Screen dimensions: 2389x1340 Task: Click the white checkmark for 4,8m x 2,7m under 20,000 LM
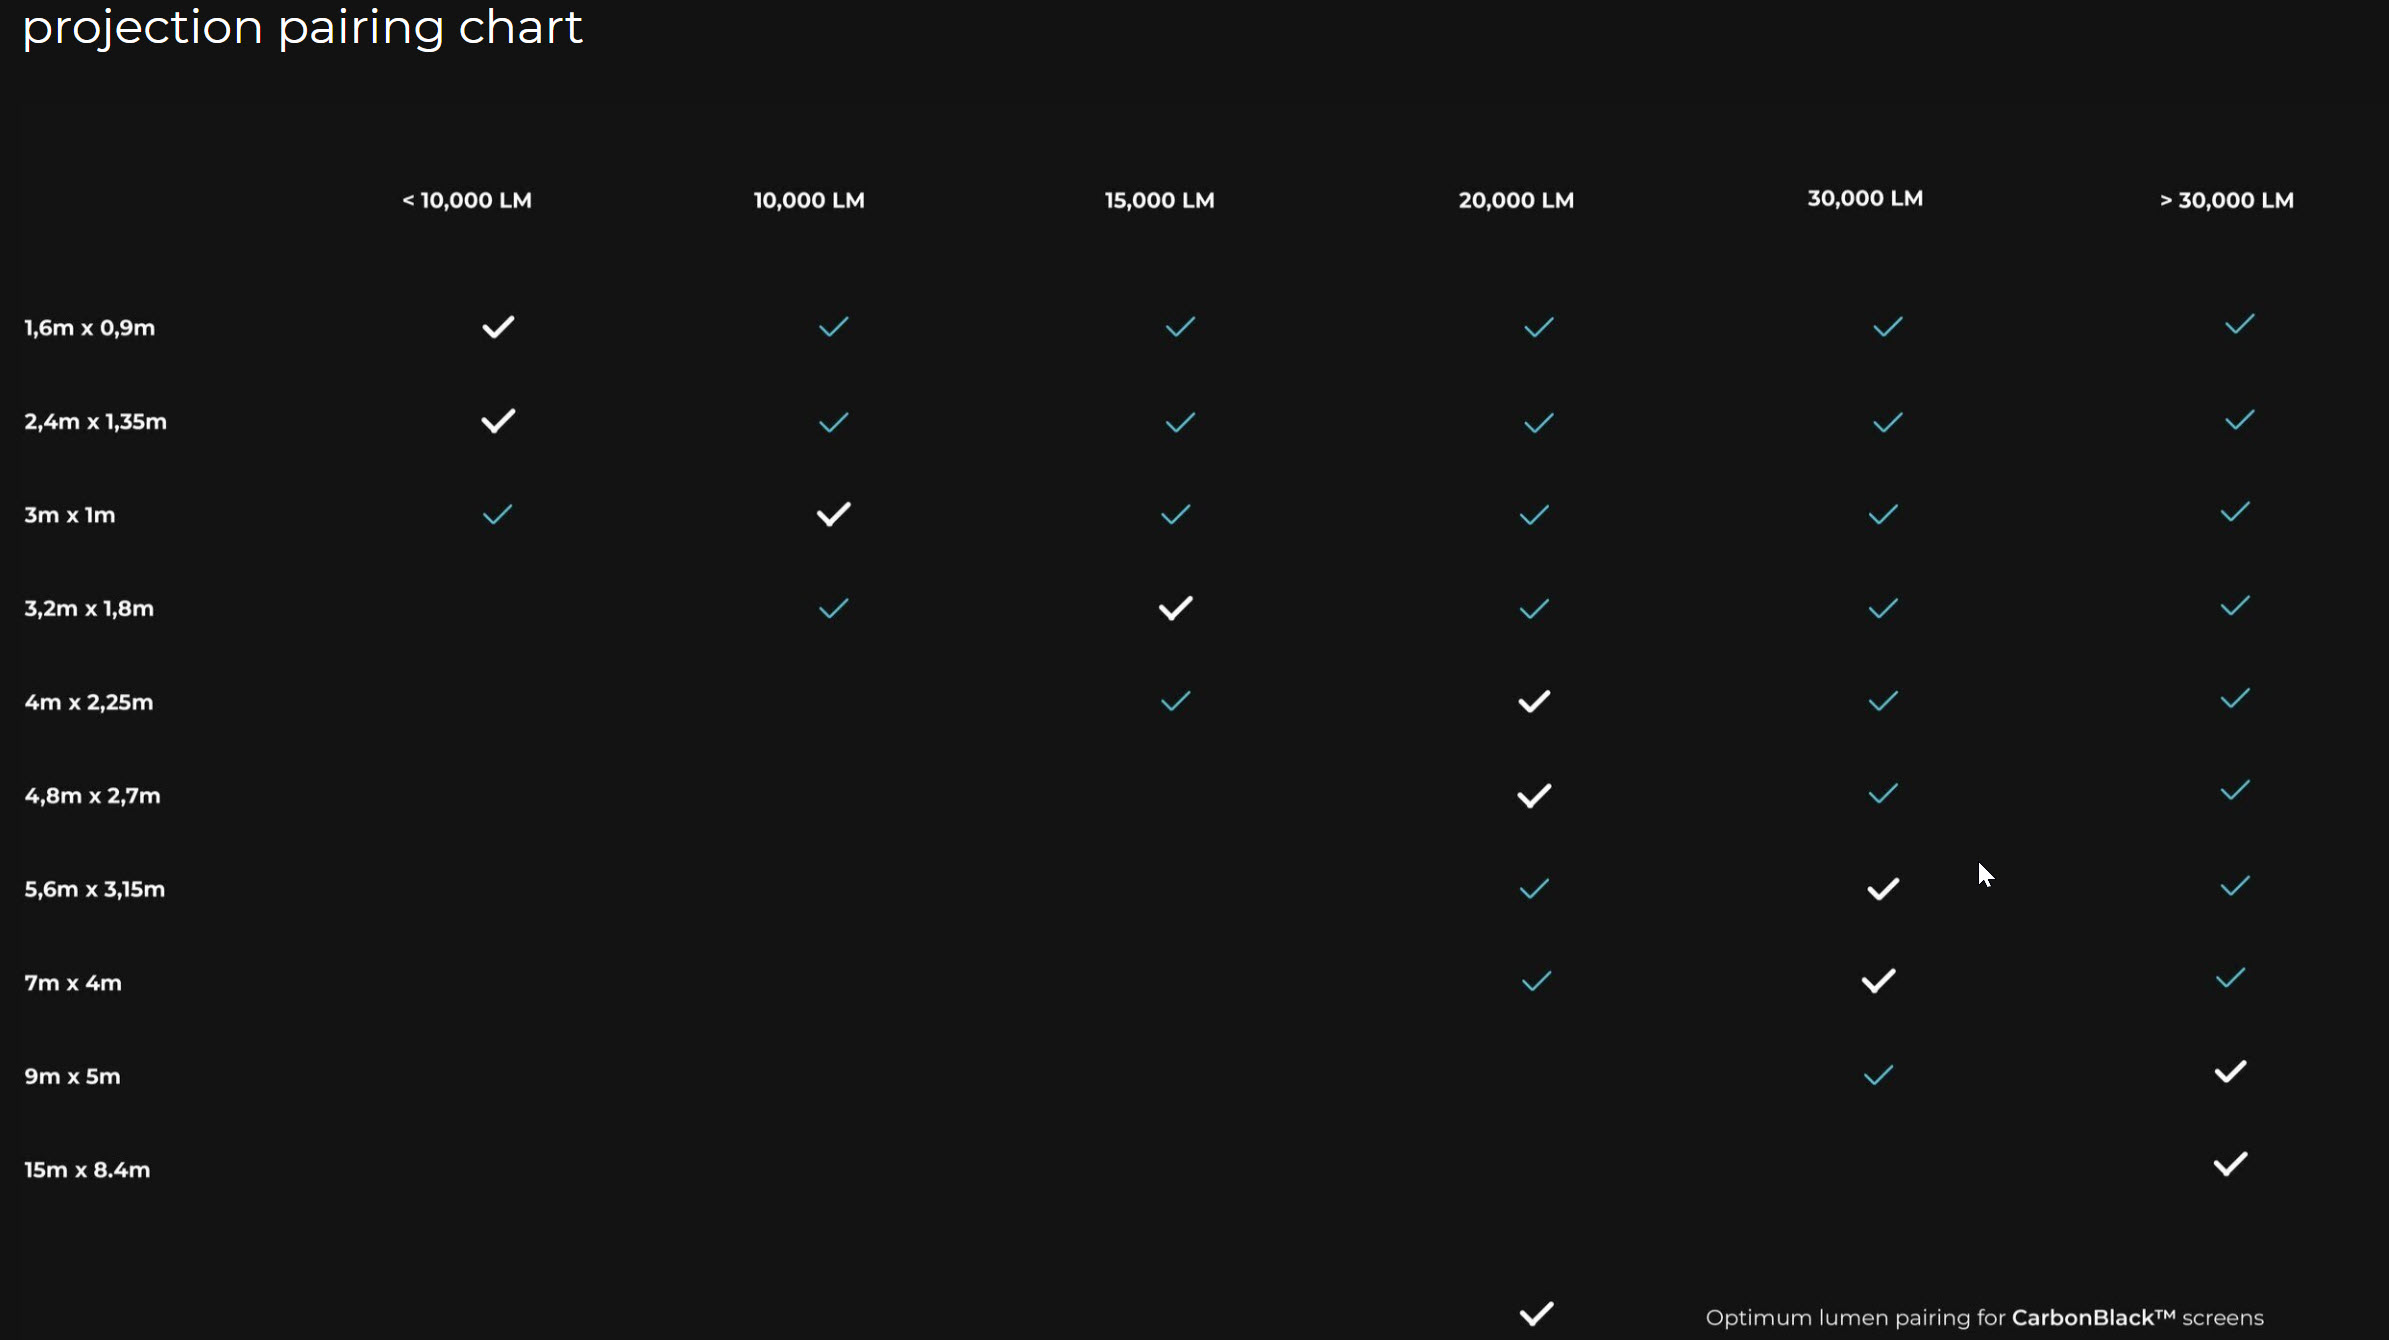[x=1534, y=795]
